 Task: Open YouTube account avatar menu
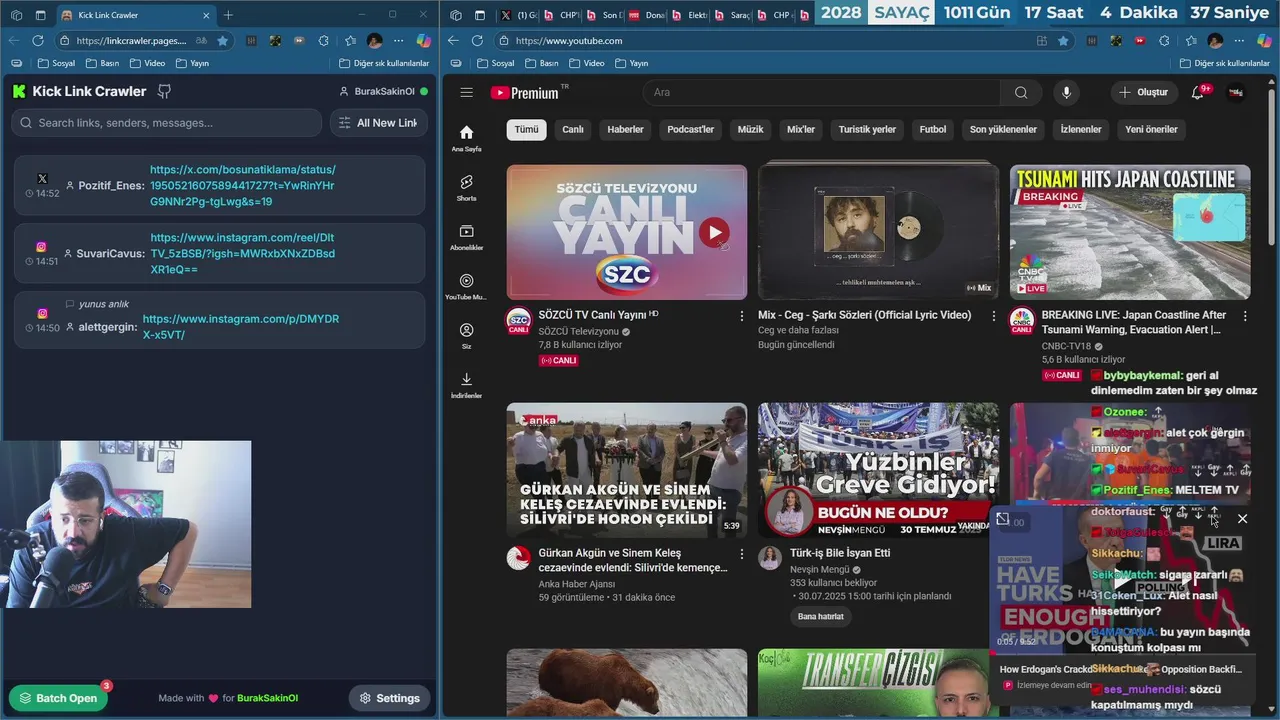click(x=1236, y=92)
